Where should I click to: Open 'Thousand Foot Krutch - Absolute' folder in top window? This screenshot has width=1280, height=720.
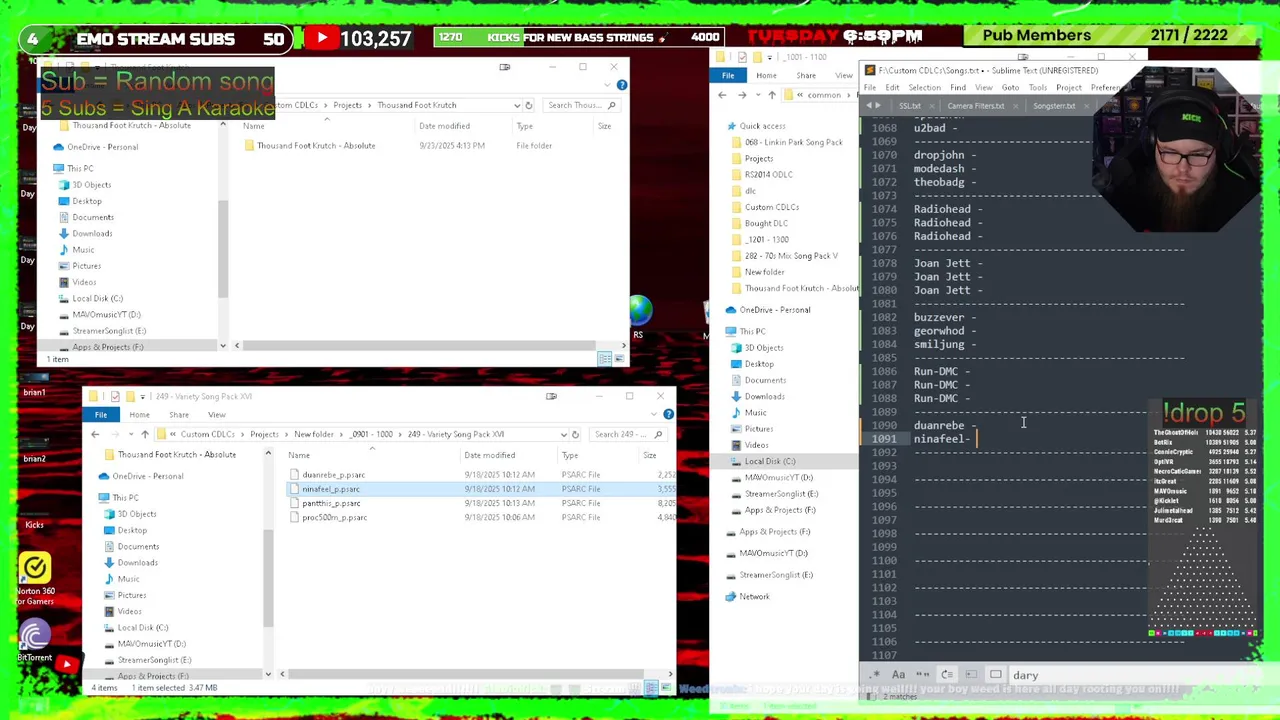[x=315, y=146]
